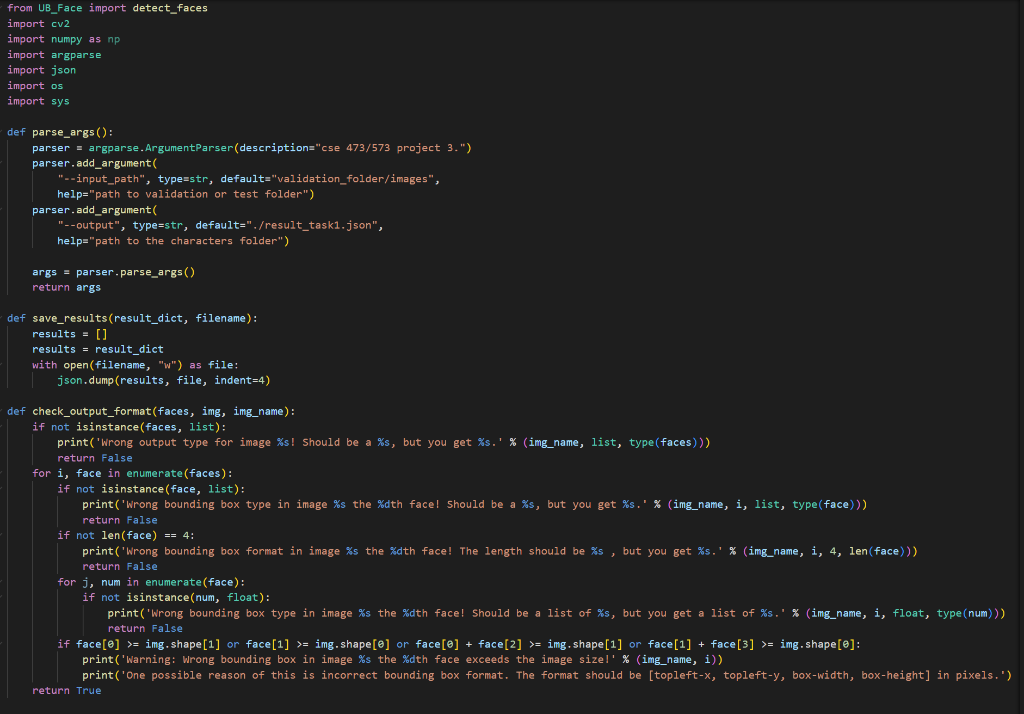The height and width of the screenshot is (714, 1024).
Task: Click the 'if not isinstance(face, list):' line
Action: [152, 489]
